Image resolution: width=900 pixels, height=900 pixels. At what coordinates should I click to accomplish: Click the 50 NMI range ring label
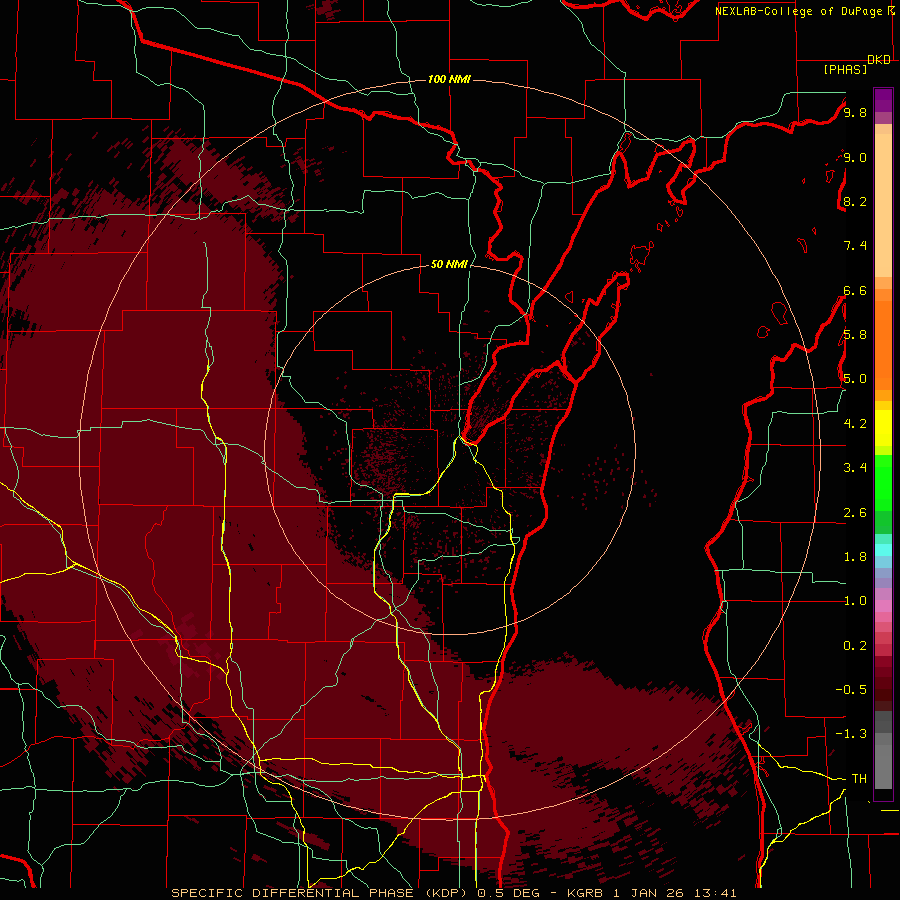click(x=449, y=264)
